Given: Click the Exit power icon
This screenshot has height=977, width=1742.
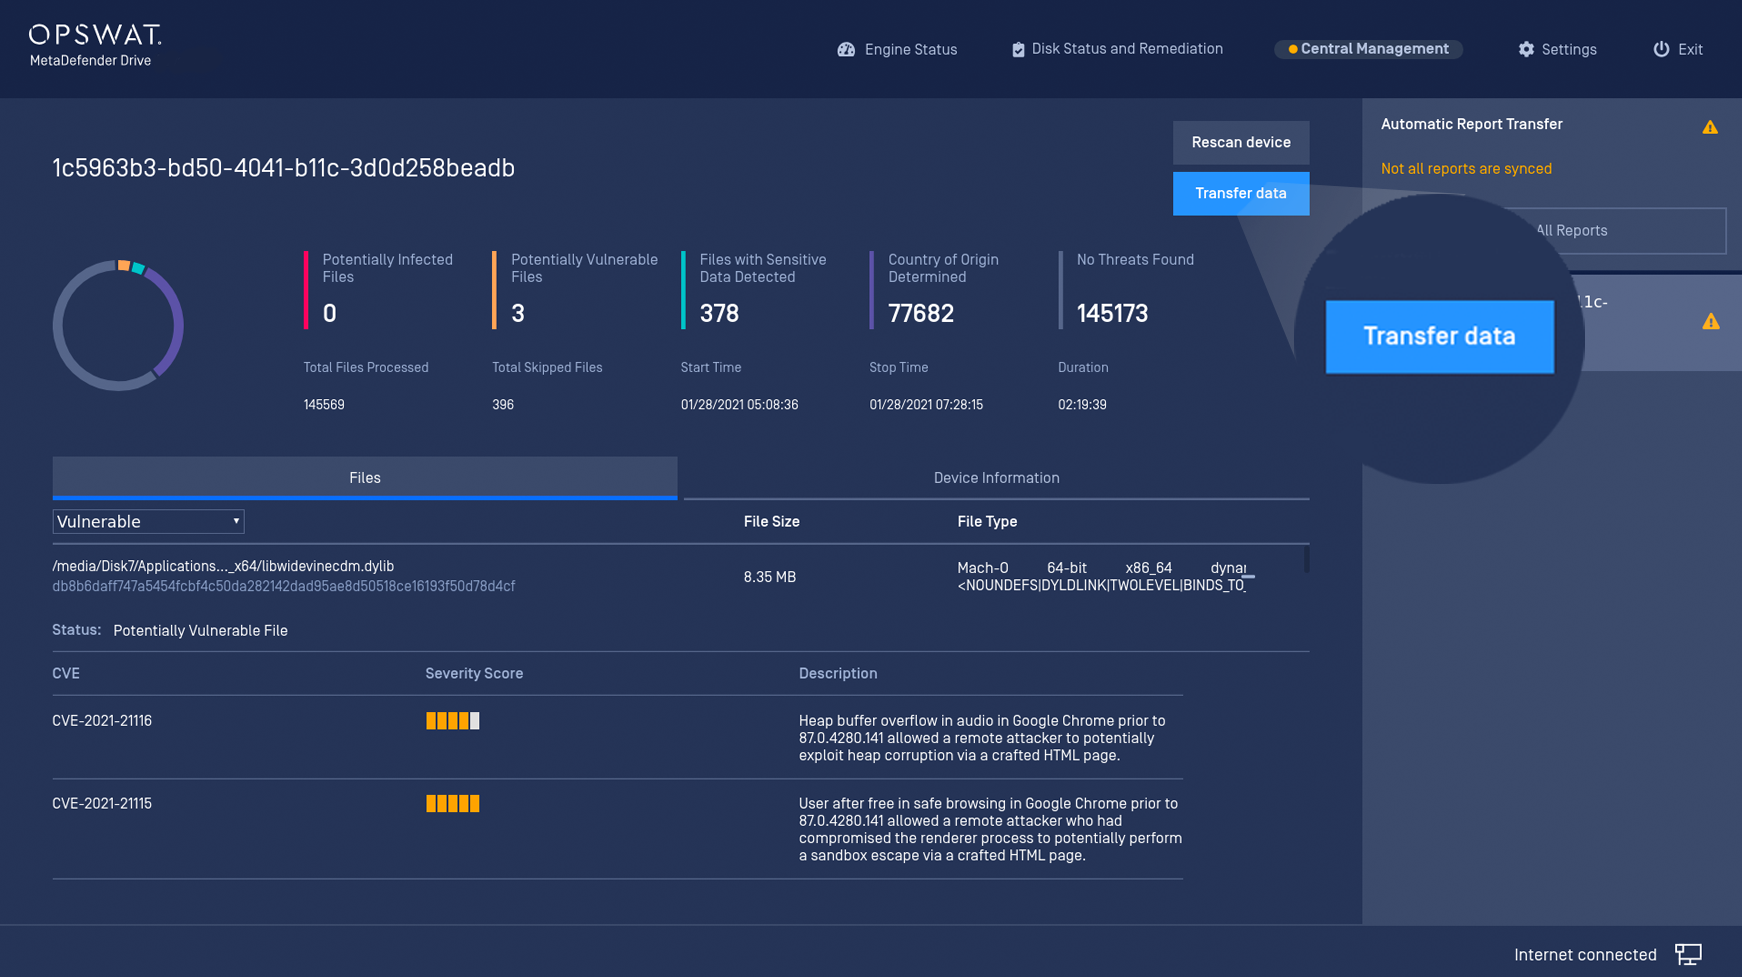Looking at the screenshot, I should (1661, 49).
